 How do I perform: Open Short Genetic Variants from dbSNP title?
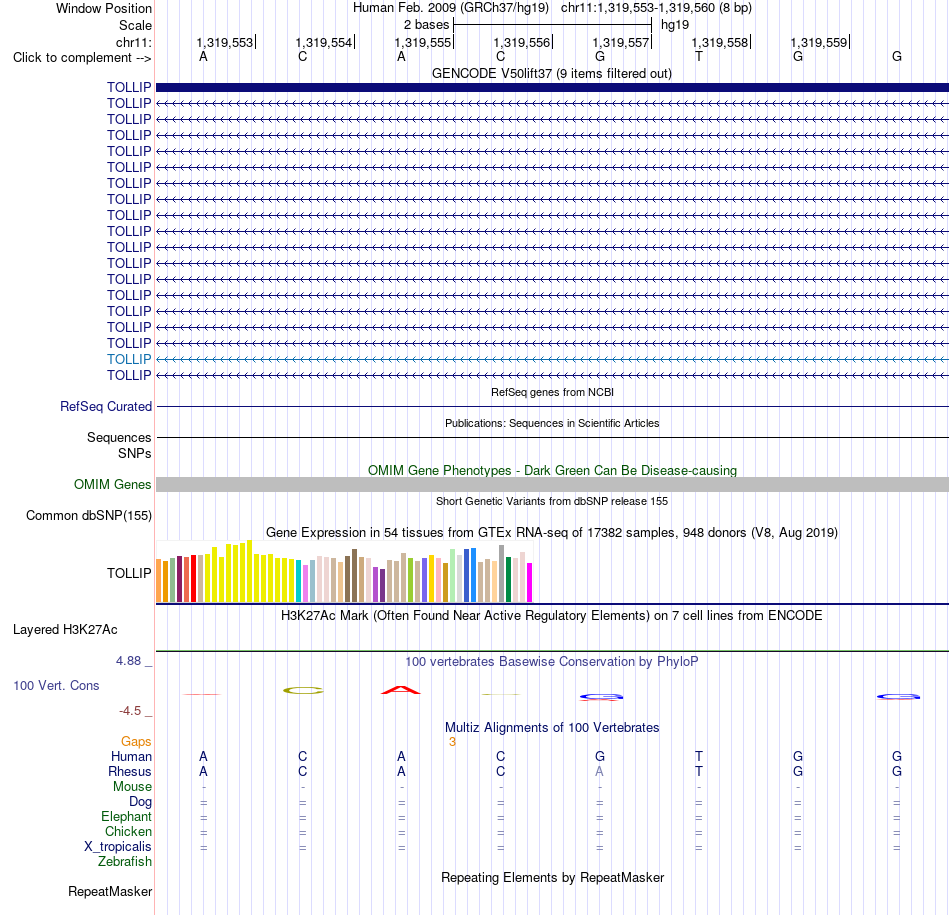(x=552, y=501)
